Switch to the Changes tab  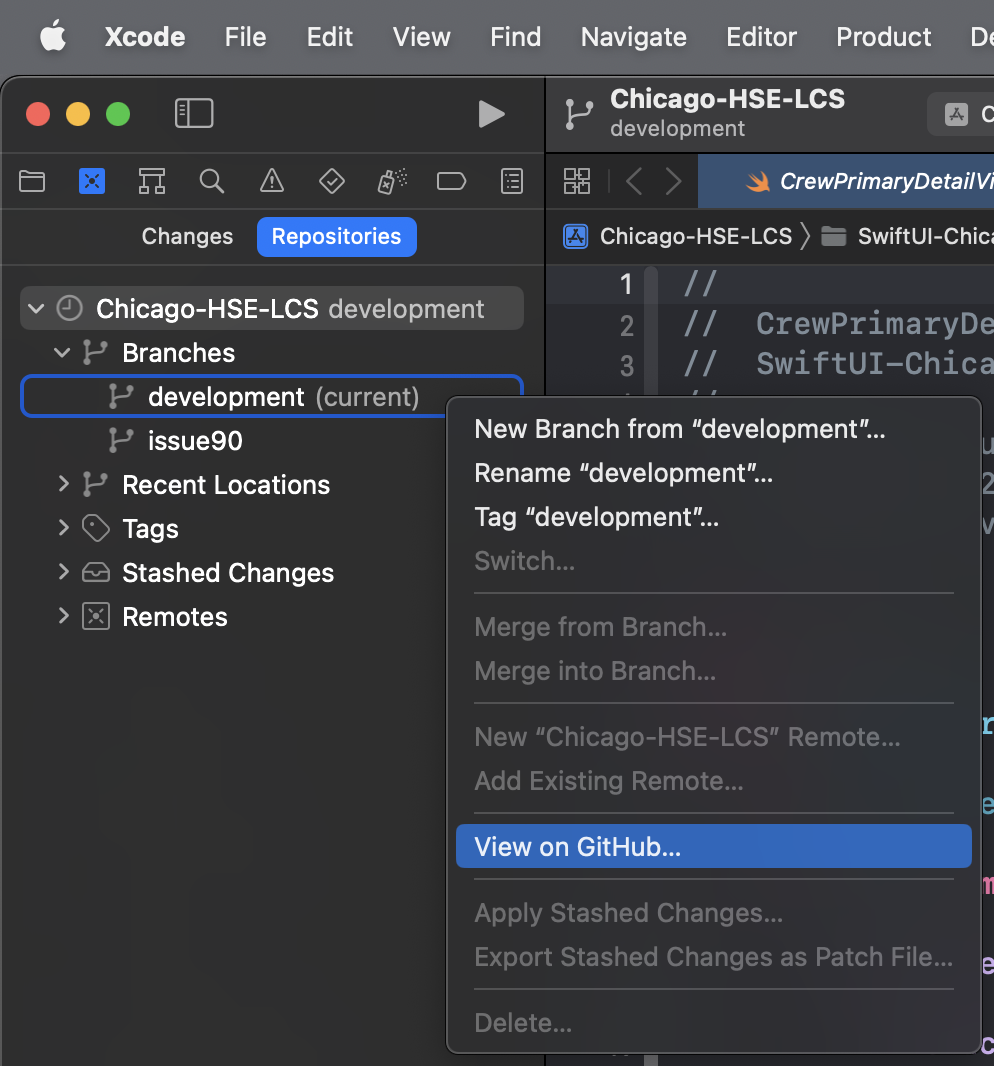(187, 237)
